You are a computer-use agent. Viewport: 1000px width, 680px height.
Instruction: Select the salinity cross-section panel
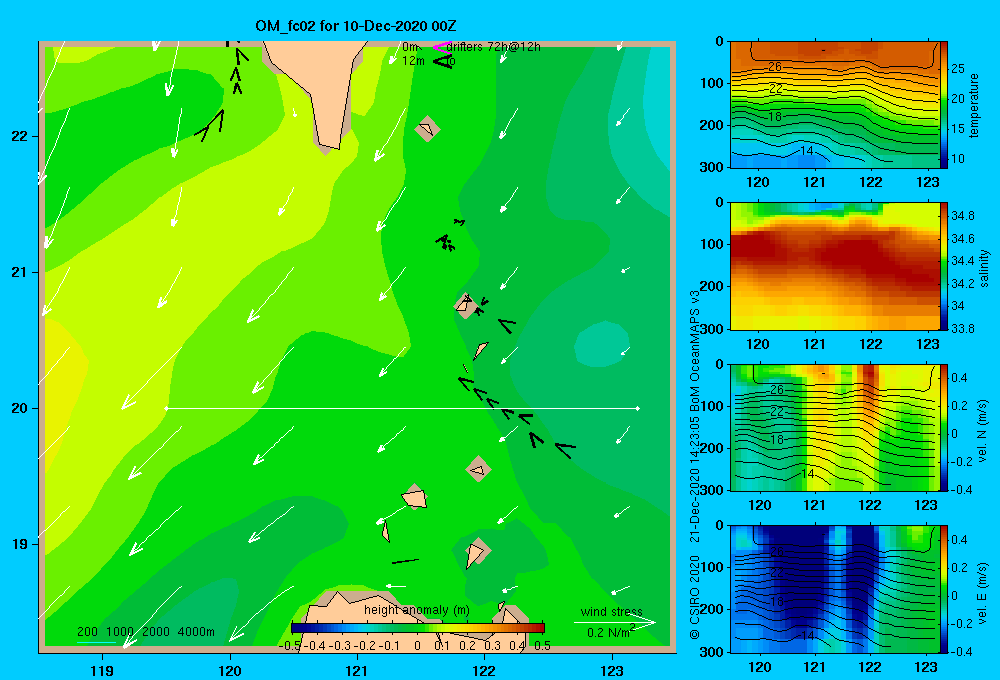click(834, 266)
